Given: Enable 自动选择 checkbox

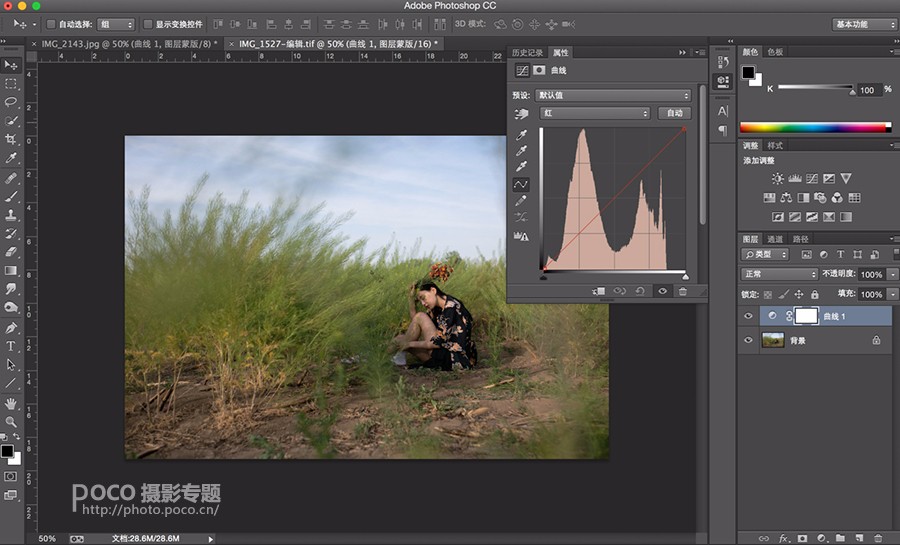Looking at the screenshot, I should coord(51,24).
